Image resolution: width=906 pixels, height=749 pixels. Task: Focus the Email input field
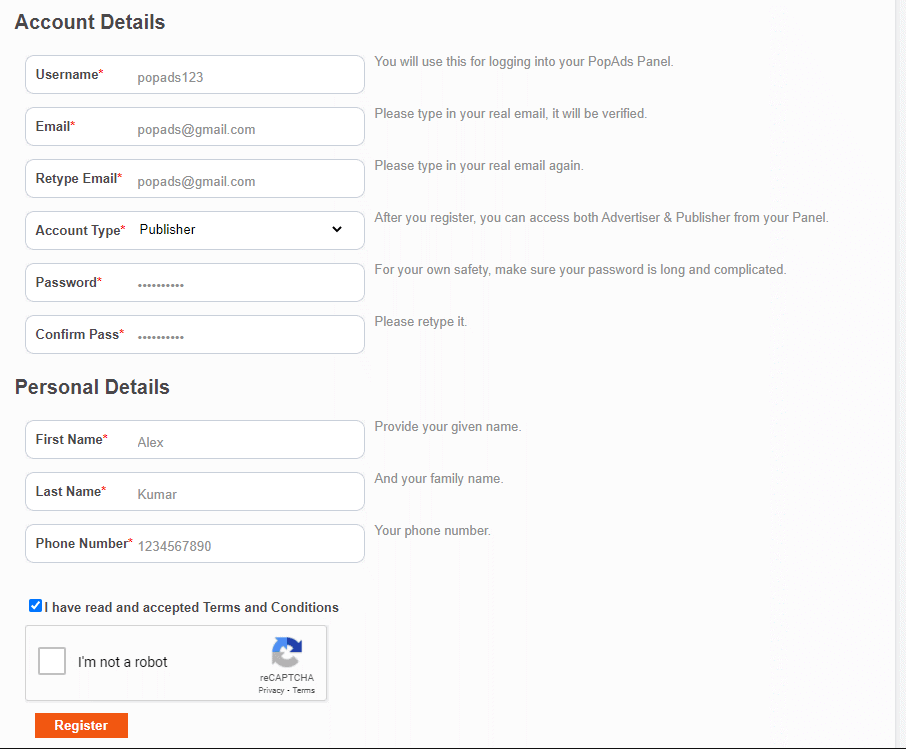point(195,127)
